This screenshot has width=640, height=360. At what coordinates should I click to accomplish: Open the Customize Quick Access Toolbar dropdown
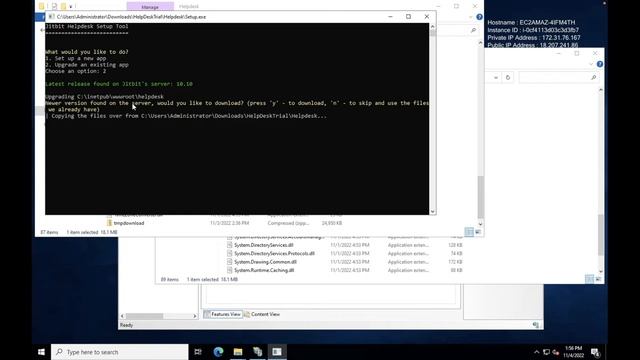[x=71, y=7]
